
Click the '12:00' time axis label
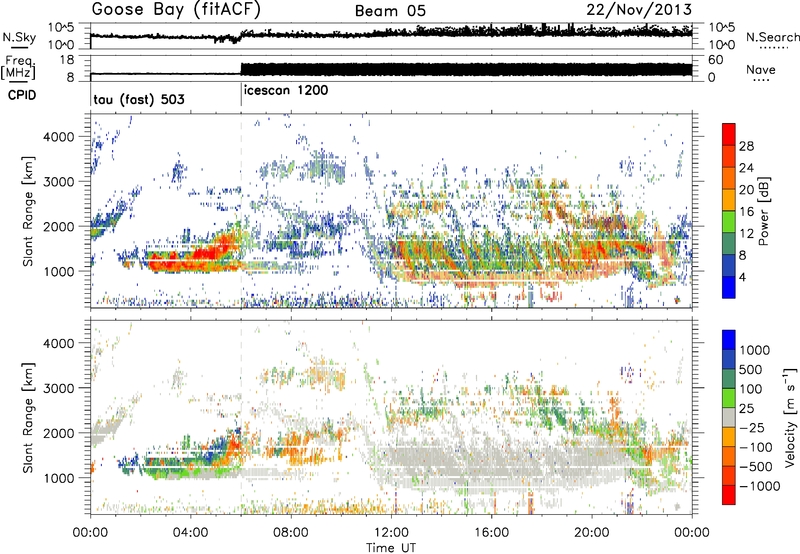point(391,533)
